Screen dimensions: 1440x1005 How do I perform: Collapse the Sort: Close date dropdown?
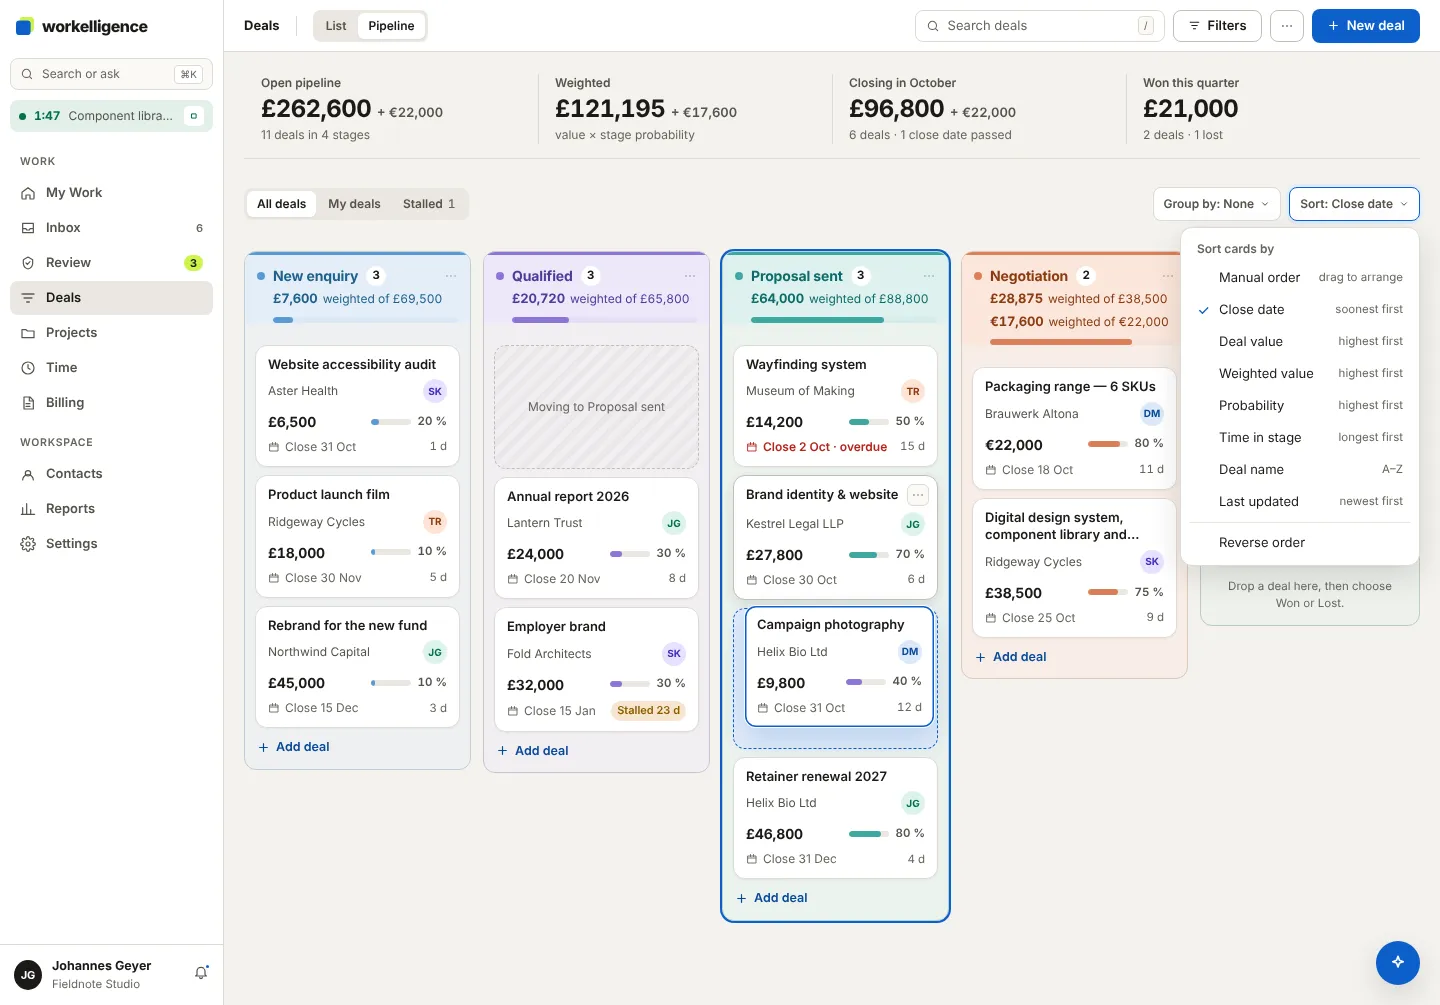coord(1354,204)
